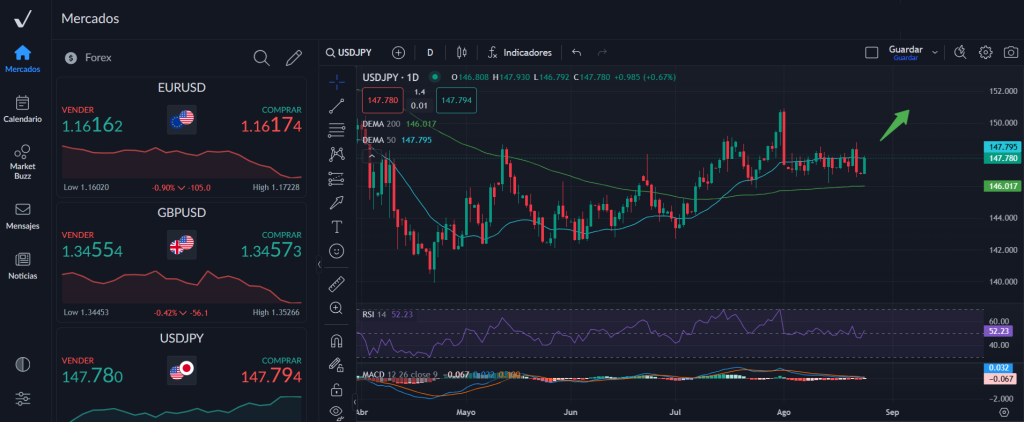Add a comparison symbol with plus icon

pyautogui.click(x=398, y=52)
